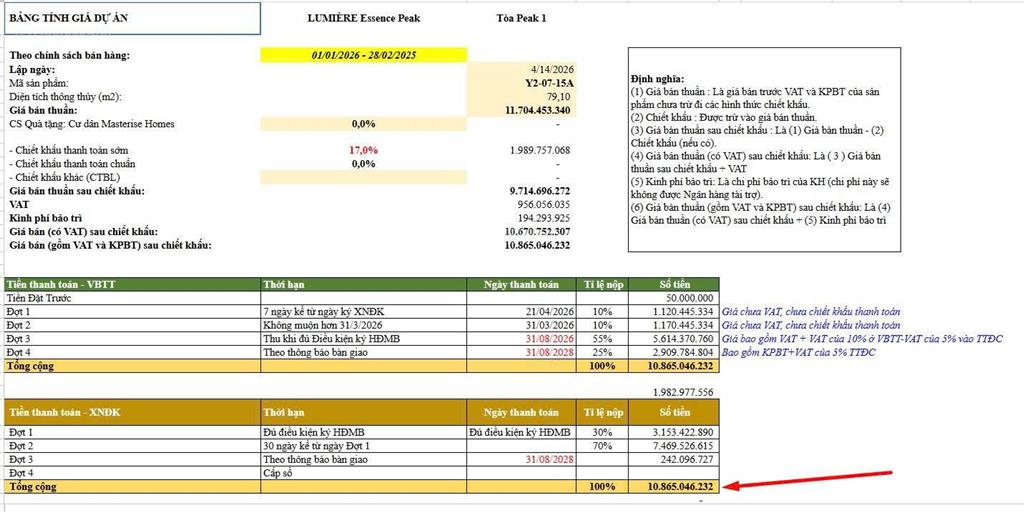
Task: Click maintenance fee value 194.293.925
Action: point(545,218)
